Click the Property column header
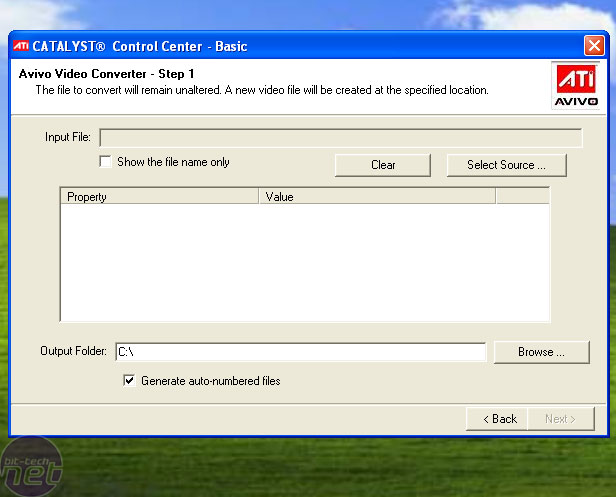The width and height of the screenshot is (616, 497). (160, 196)
